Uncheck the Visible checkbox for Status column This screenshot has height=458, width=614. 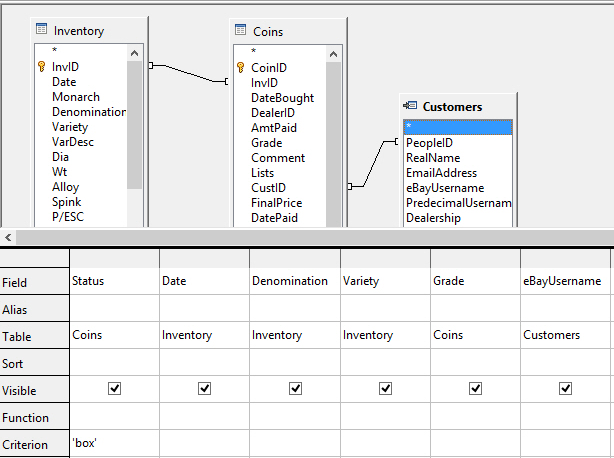point(114,389)
